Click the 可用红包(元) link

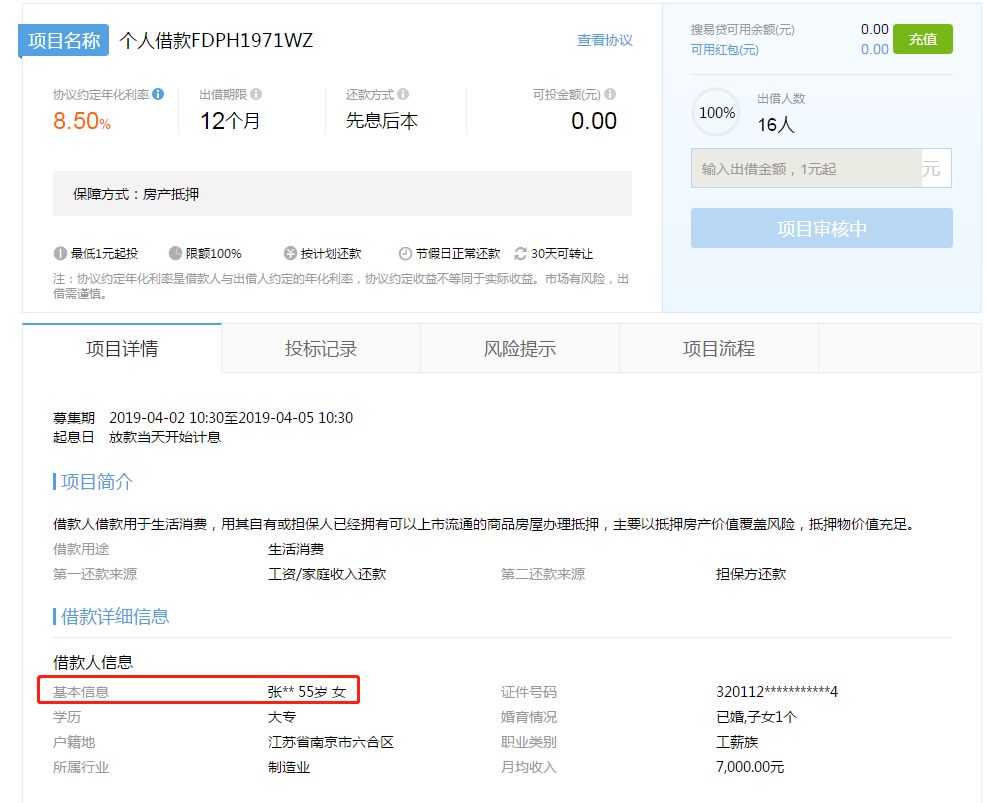click(725, 50)
